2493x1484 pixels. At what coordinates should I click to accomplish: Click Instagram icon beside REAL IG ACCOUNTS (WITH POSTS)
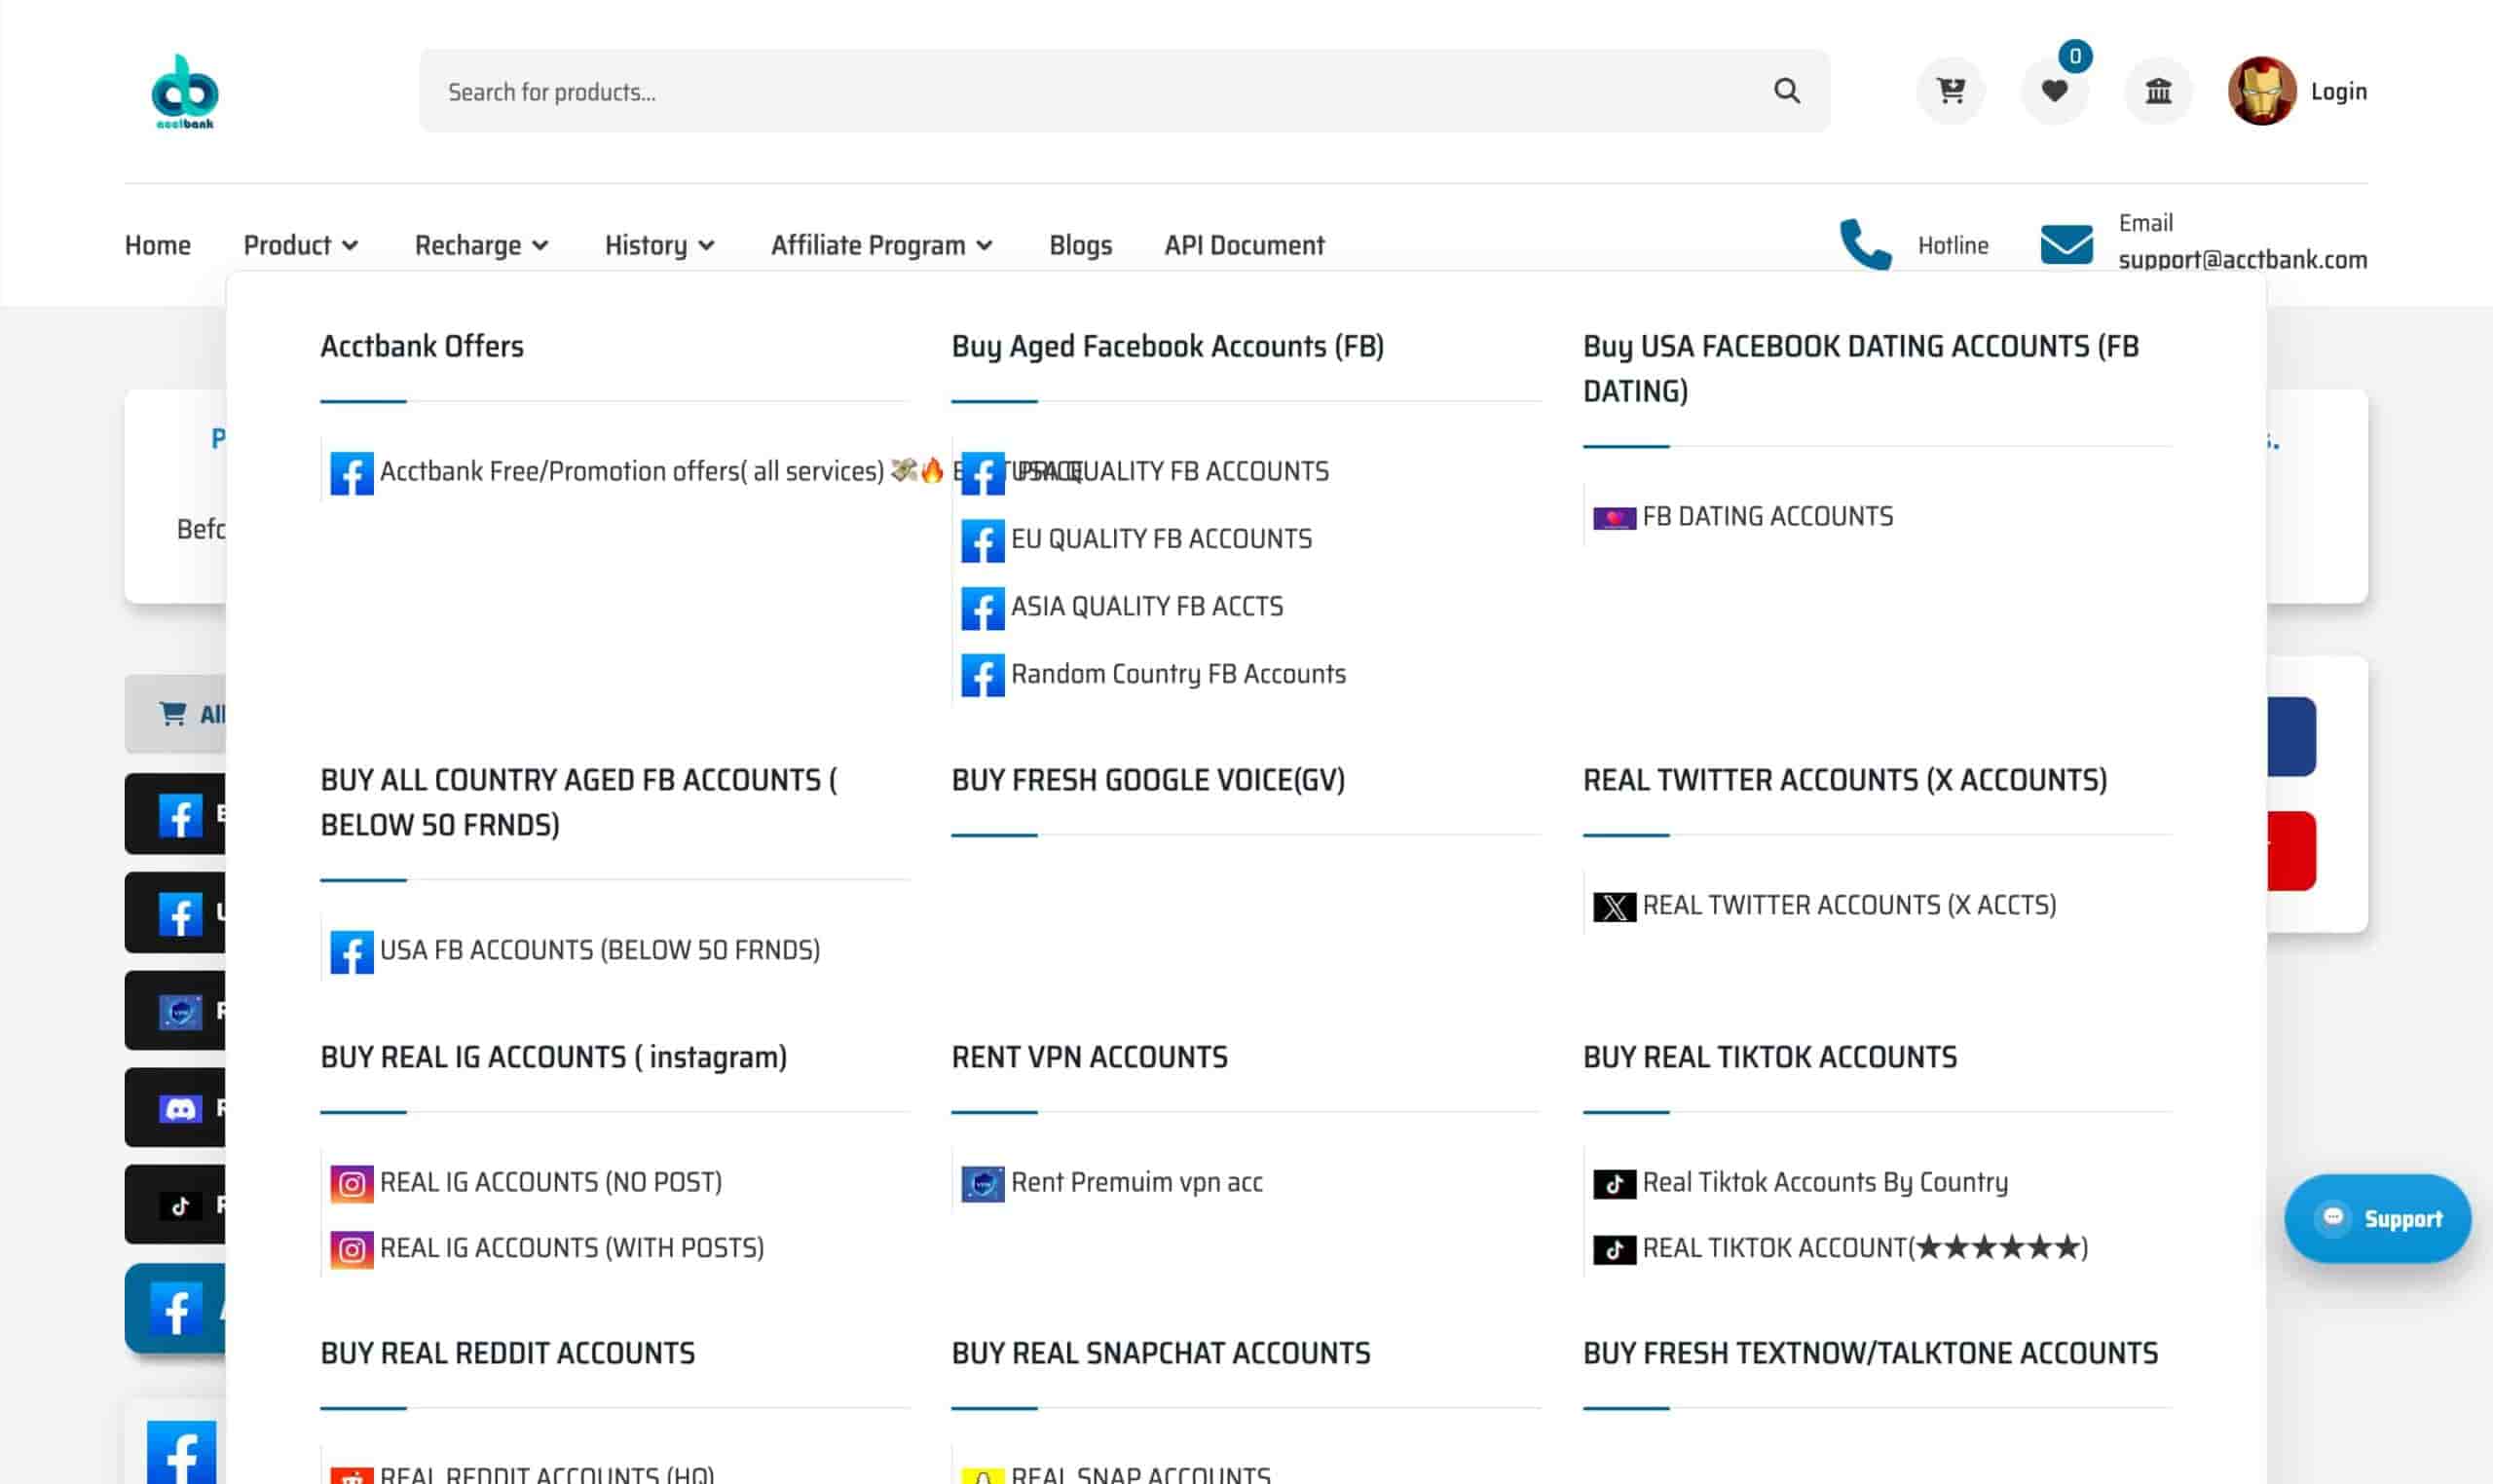click(352, 1250)
